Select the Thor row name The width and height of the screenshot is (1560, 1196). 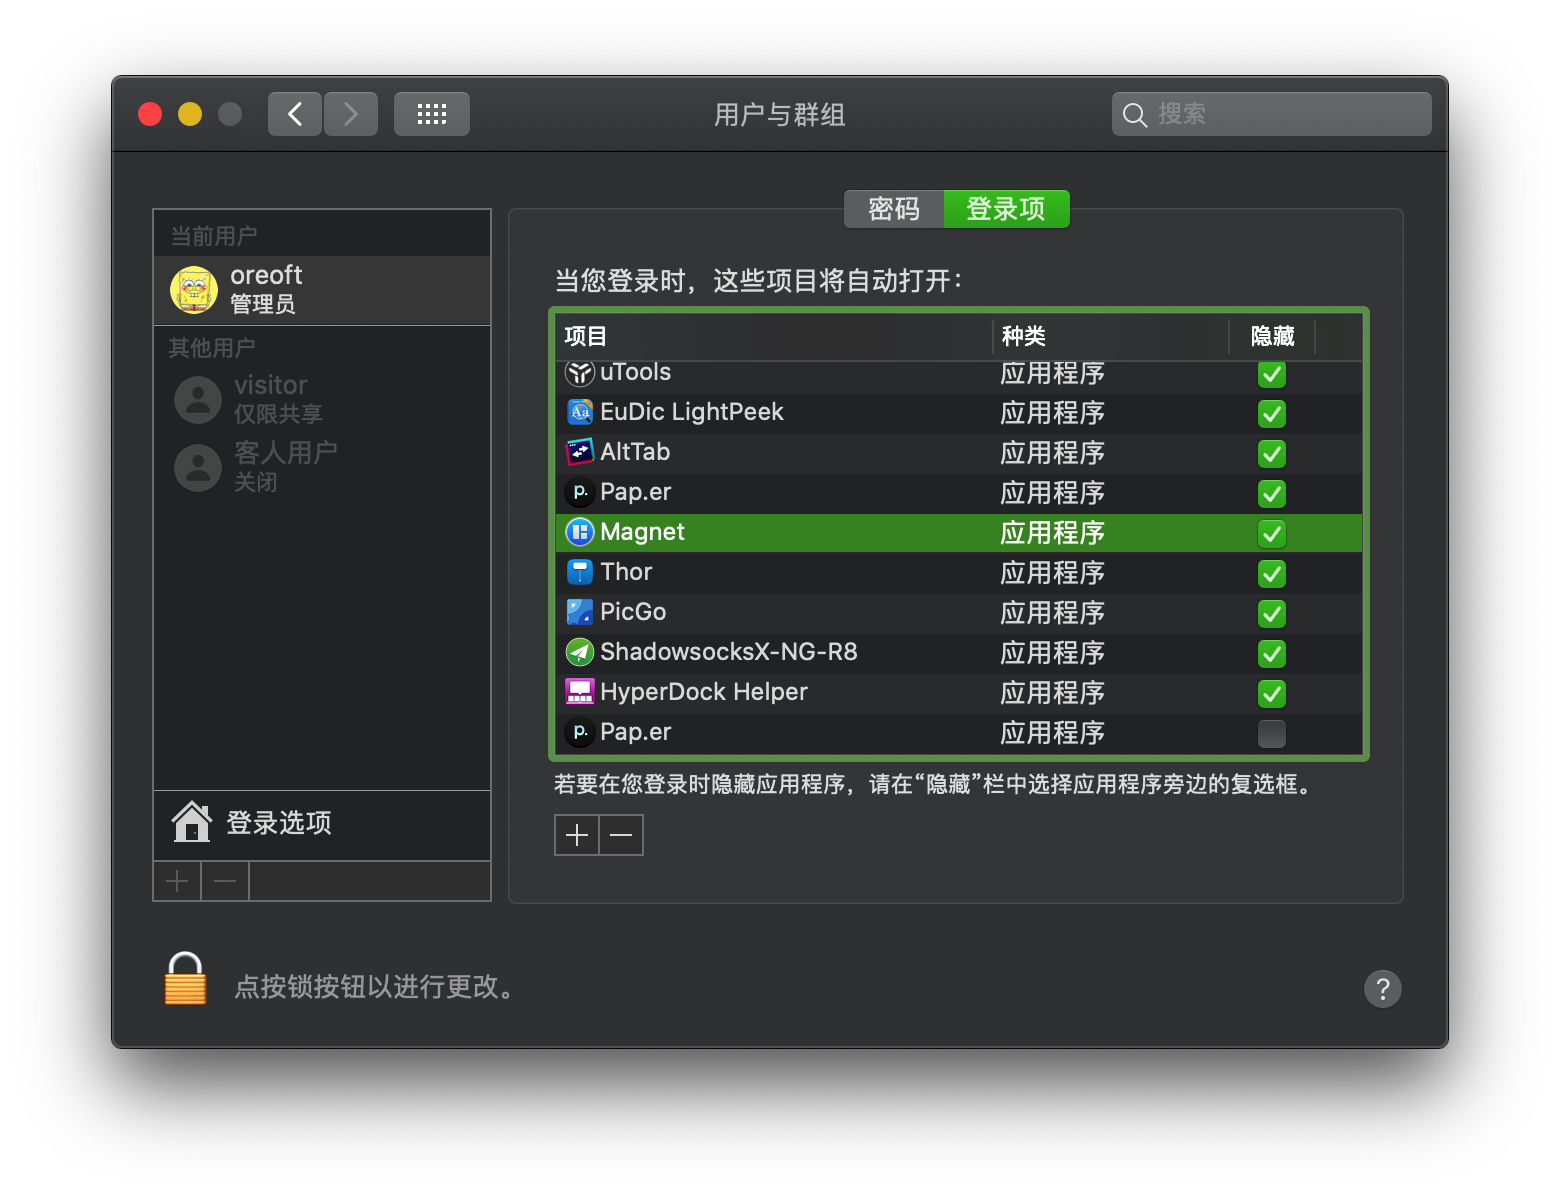[x=626, y=572]
